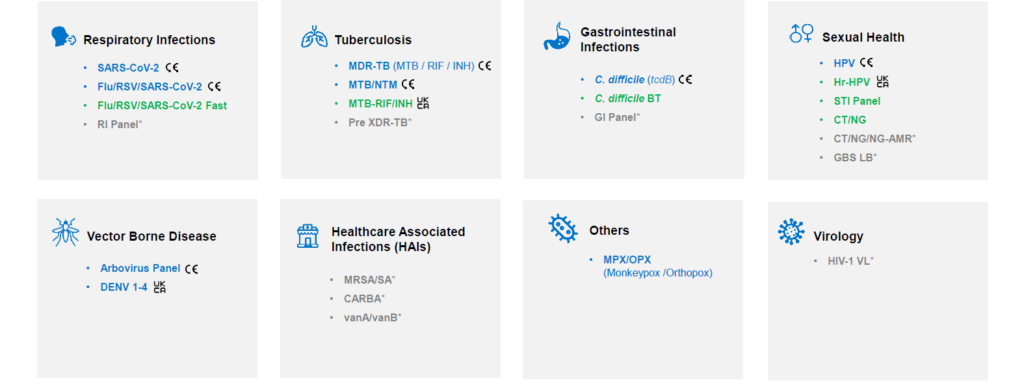Open the CT/NG link

click(x=850, y=120)
